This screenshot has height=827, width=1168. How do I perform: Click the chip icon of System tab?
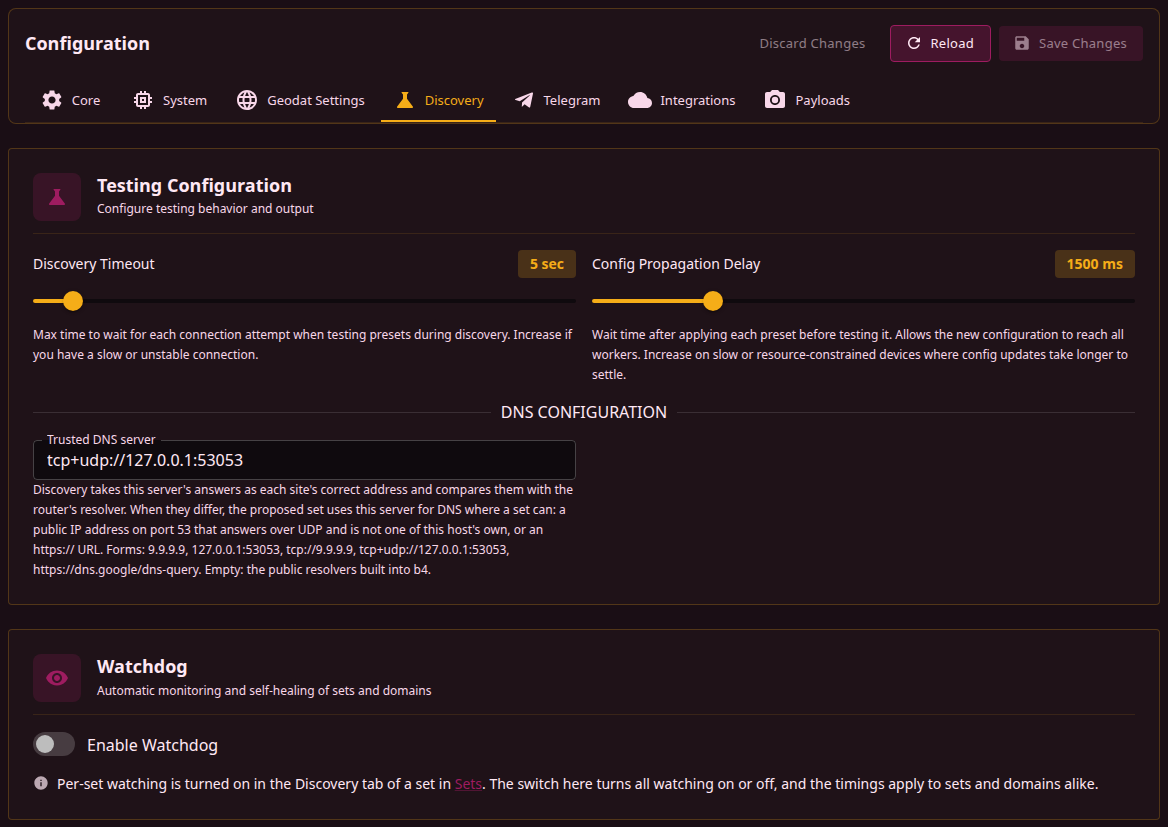click(x=143, y=100)
